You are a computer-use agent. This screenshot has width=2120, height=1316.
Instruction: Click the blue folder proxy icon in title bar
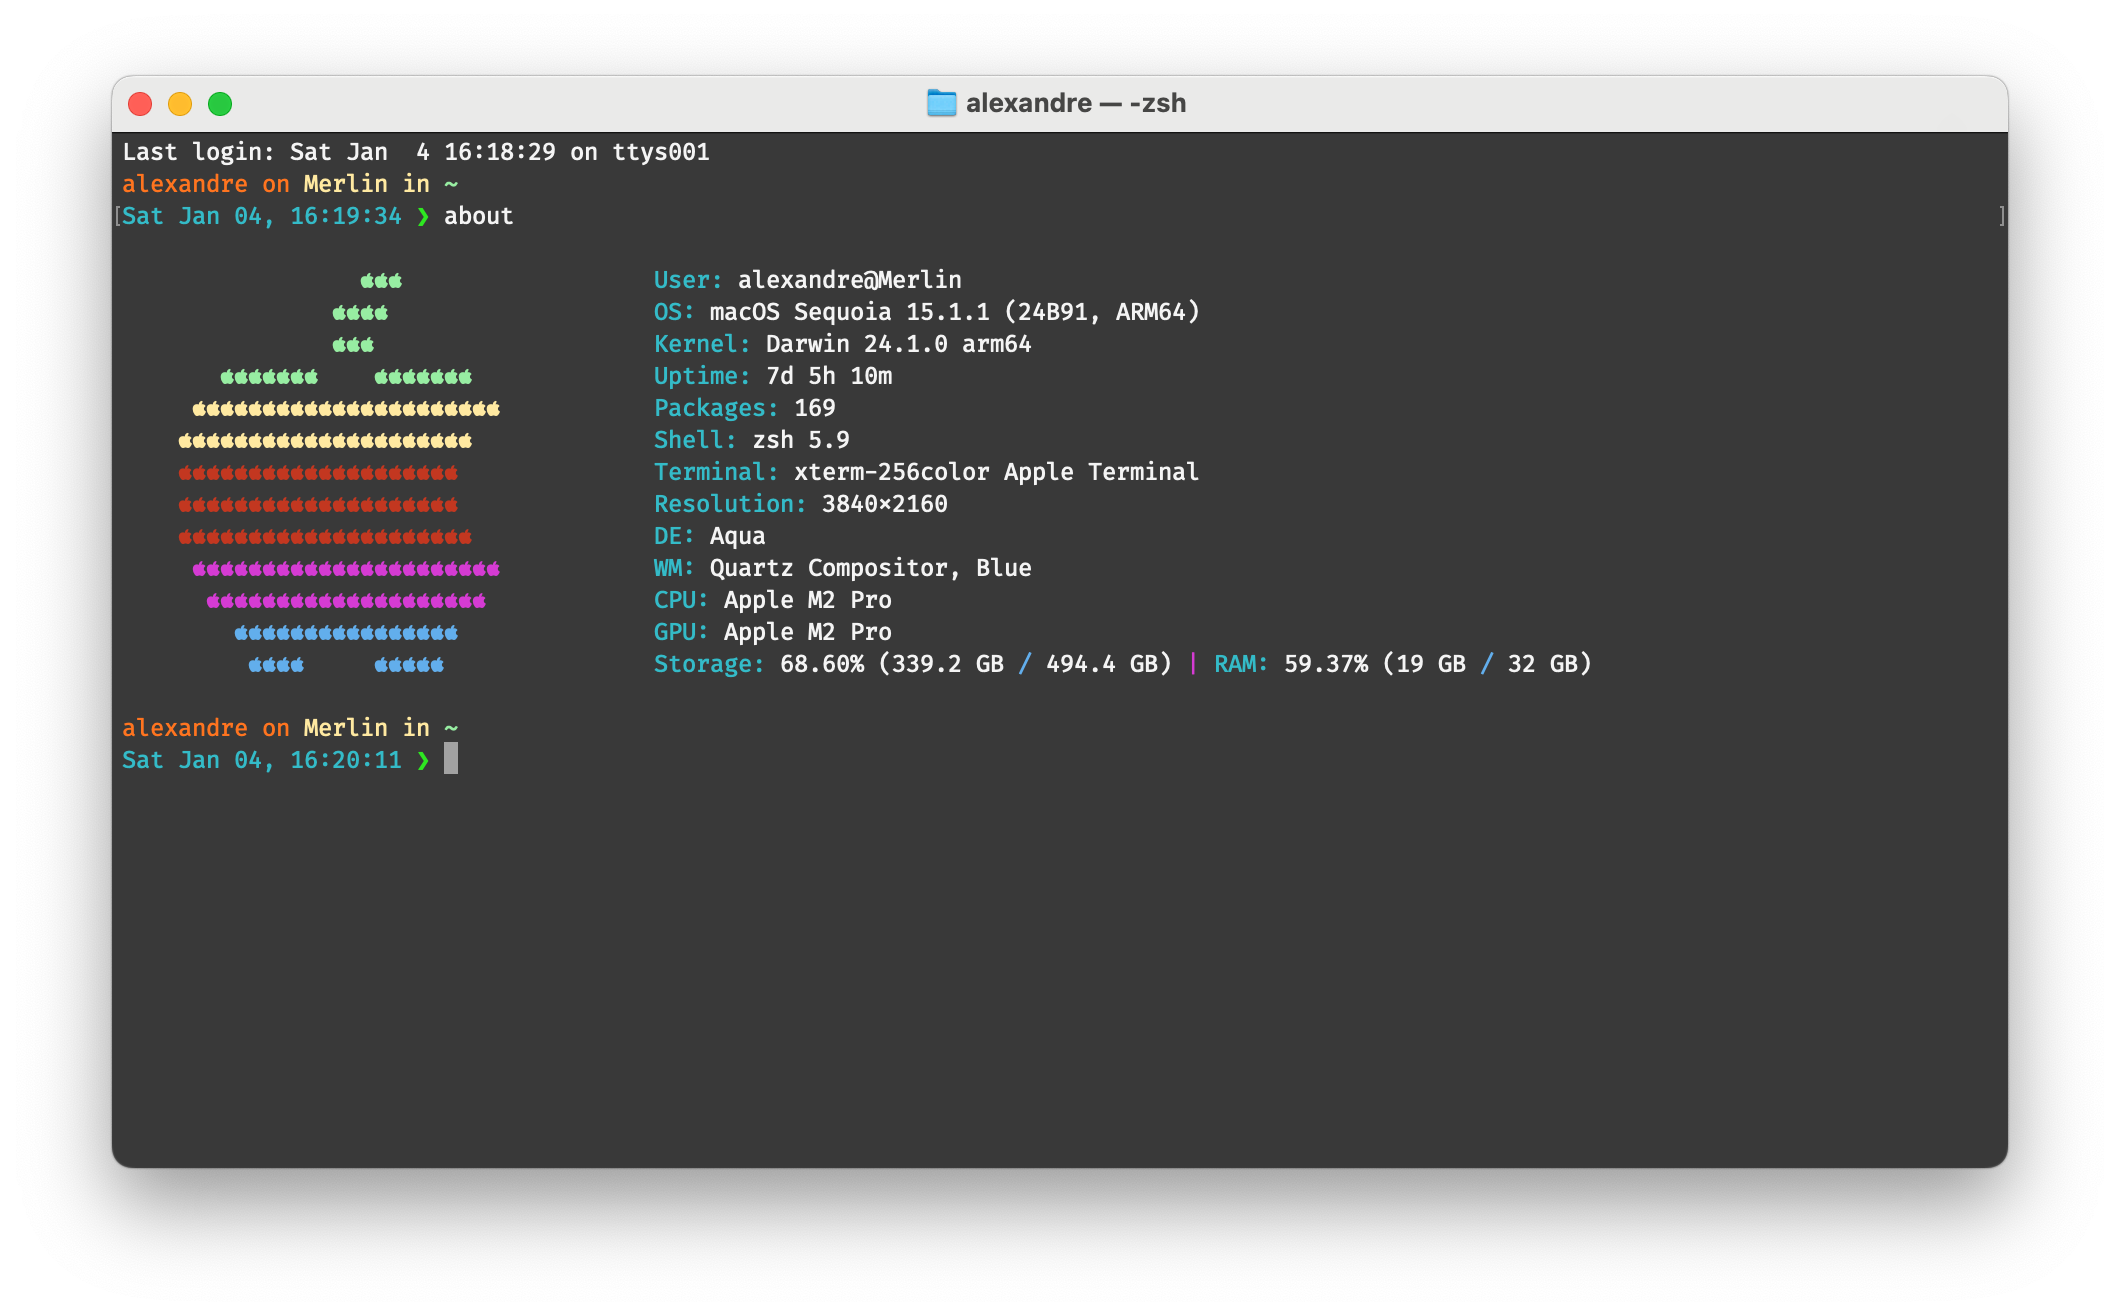coord(941,103)
